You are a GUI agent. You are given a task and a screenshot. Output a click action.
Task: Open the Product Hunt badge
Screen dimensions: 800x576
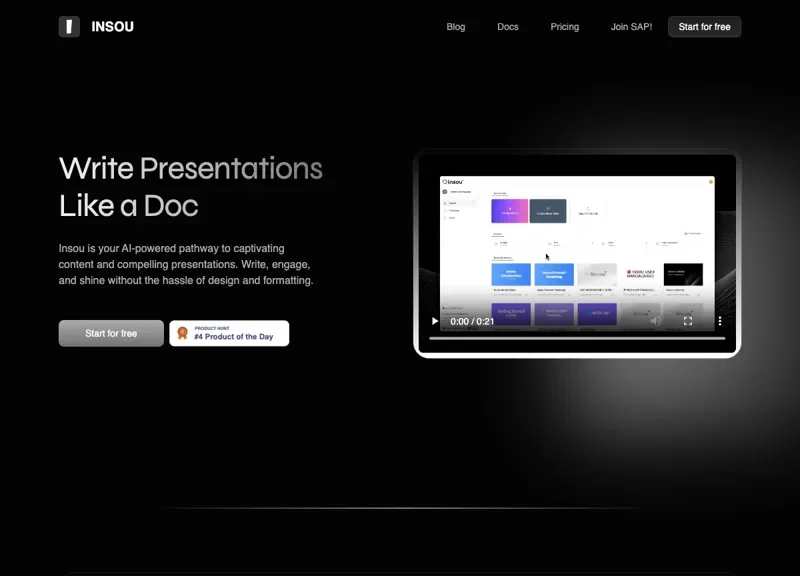(229, 333)
